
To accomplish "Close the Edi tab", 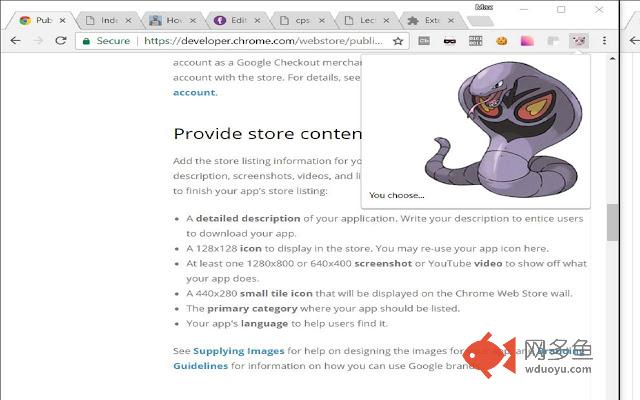I will pos(257,20).
